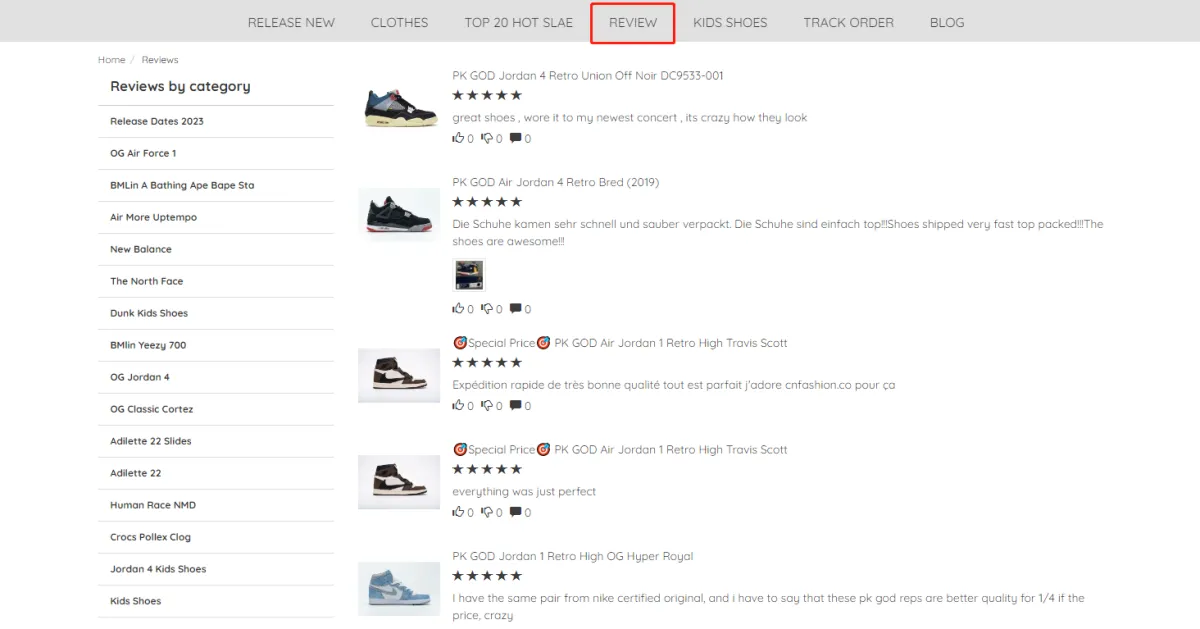Open TOP 20 HOT SLAE page

[x=519, y=22]
